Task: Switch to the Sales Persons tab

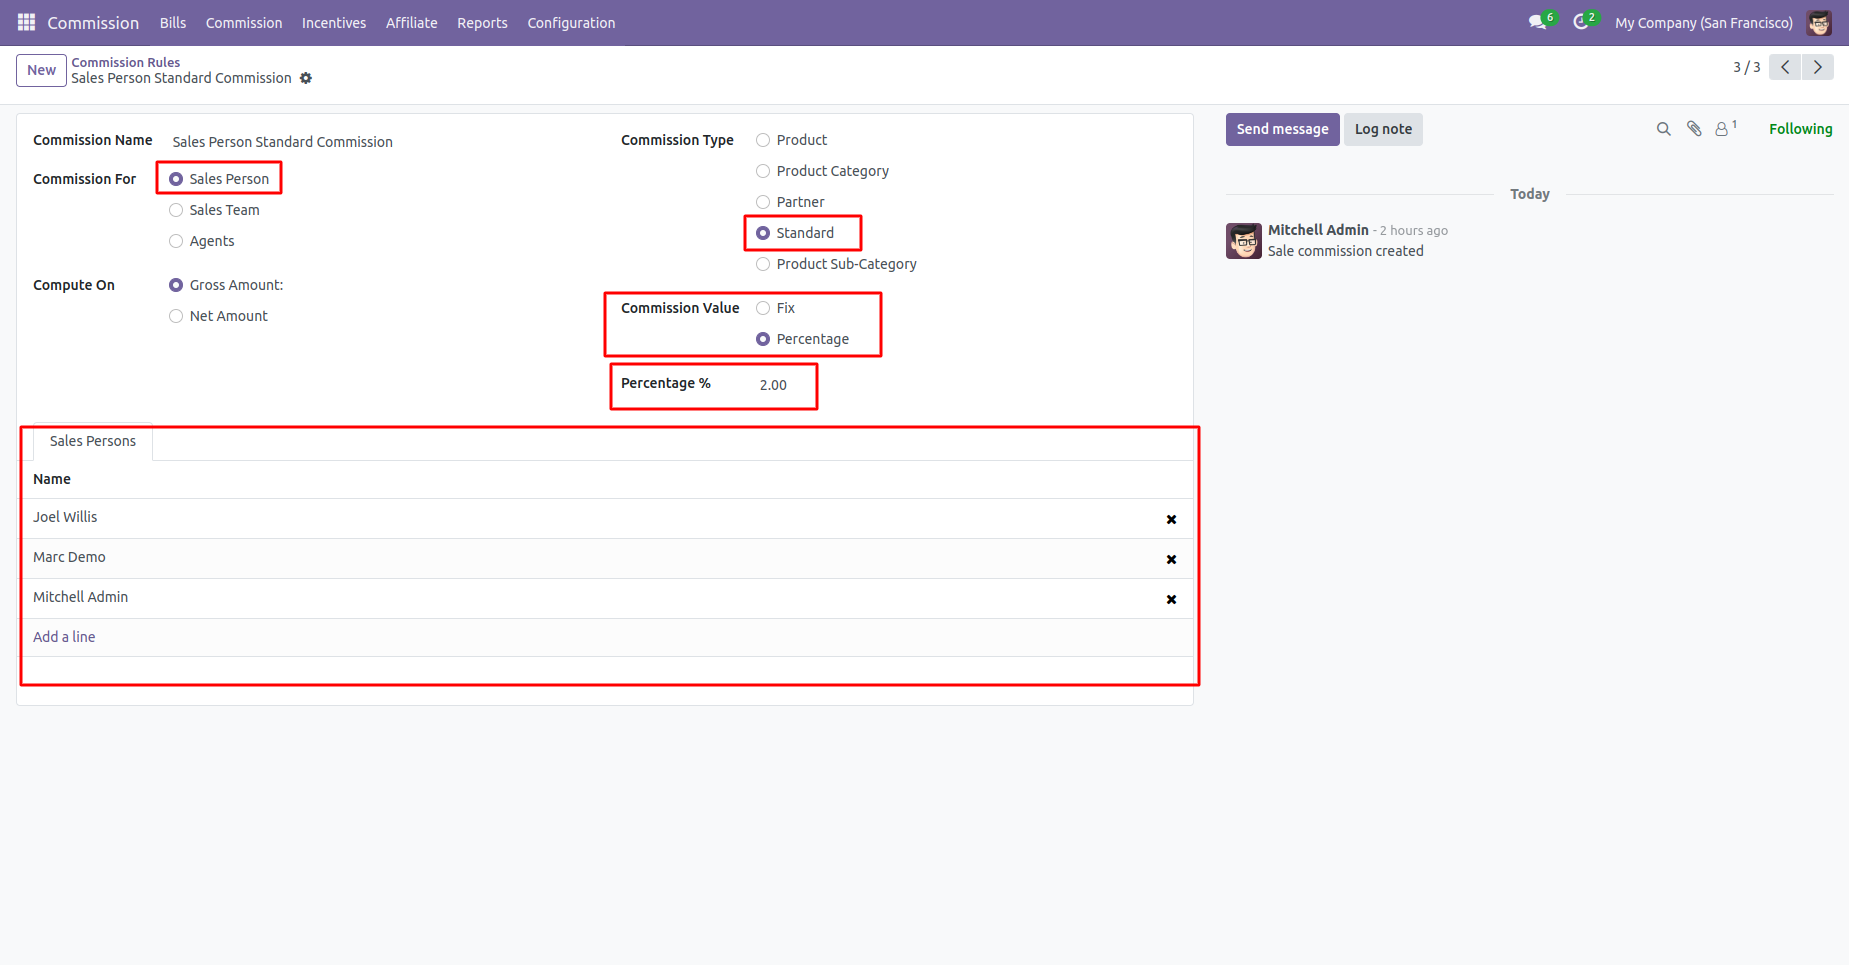Action: (93, 441)
